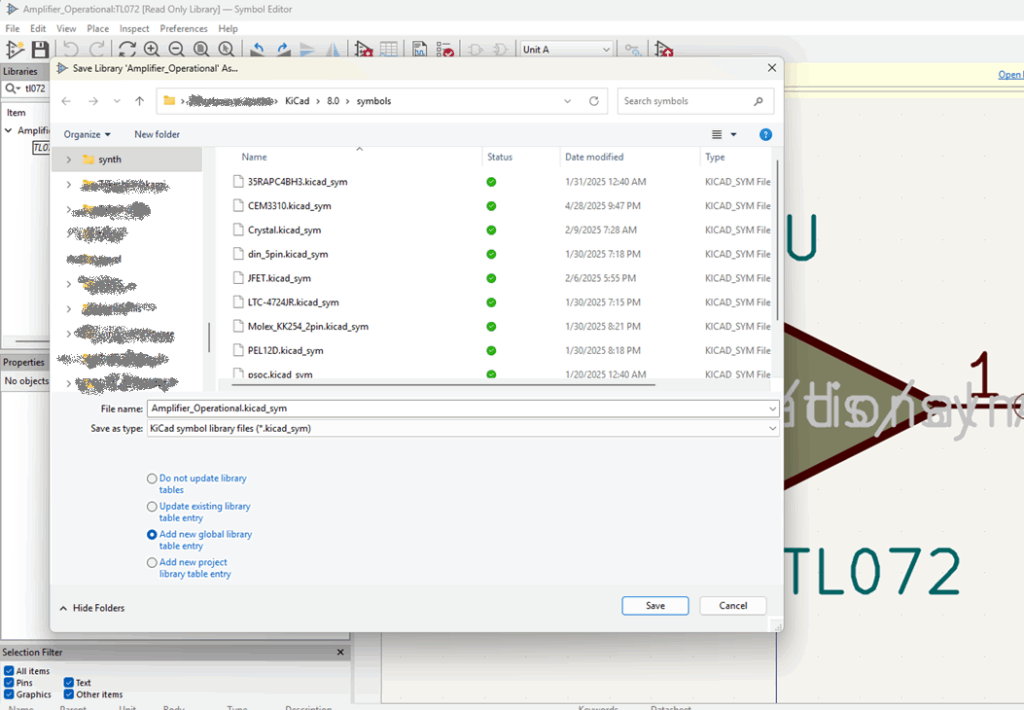Rotate symbol clockwise

tap(283, 49)
